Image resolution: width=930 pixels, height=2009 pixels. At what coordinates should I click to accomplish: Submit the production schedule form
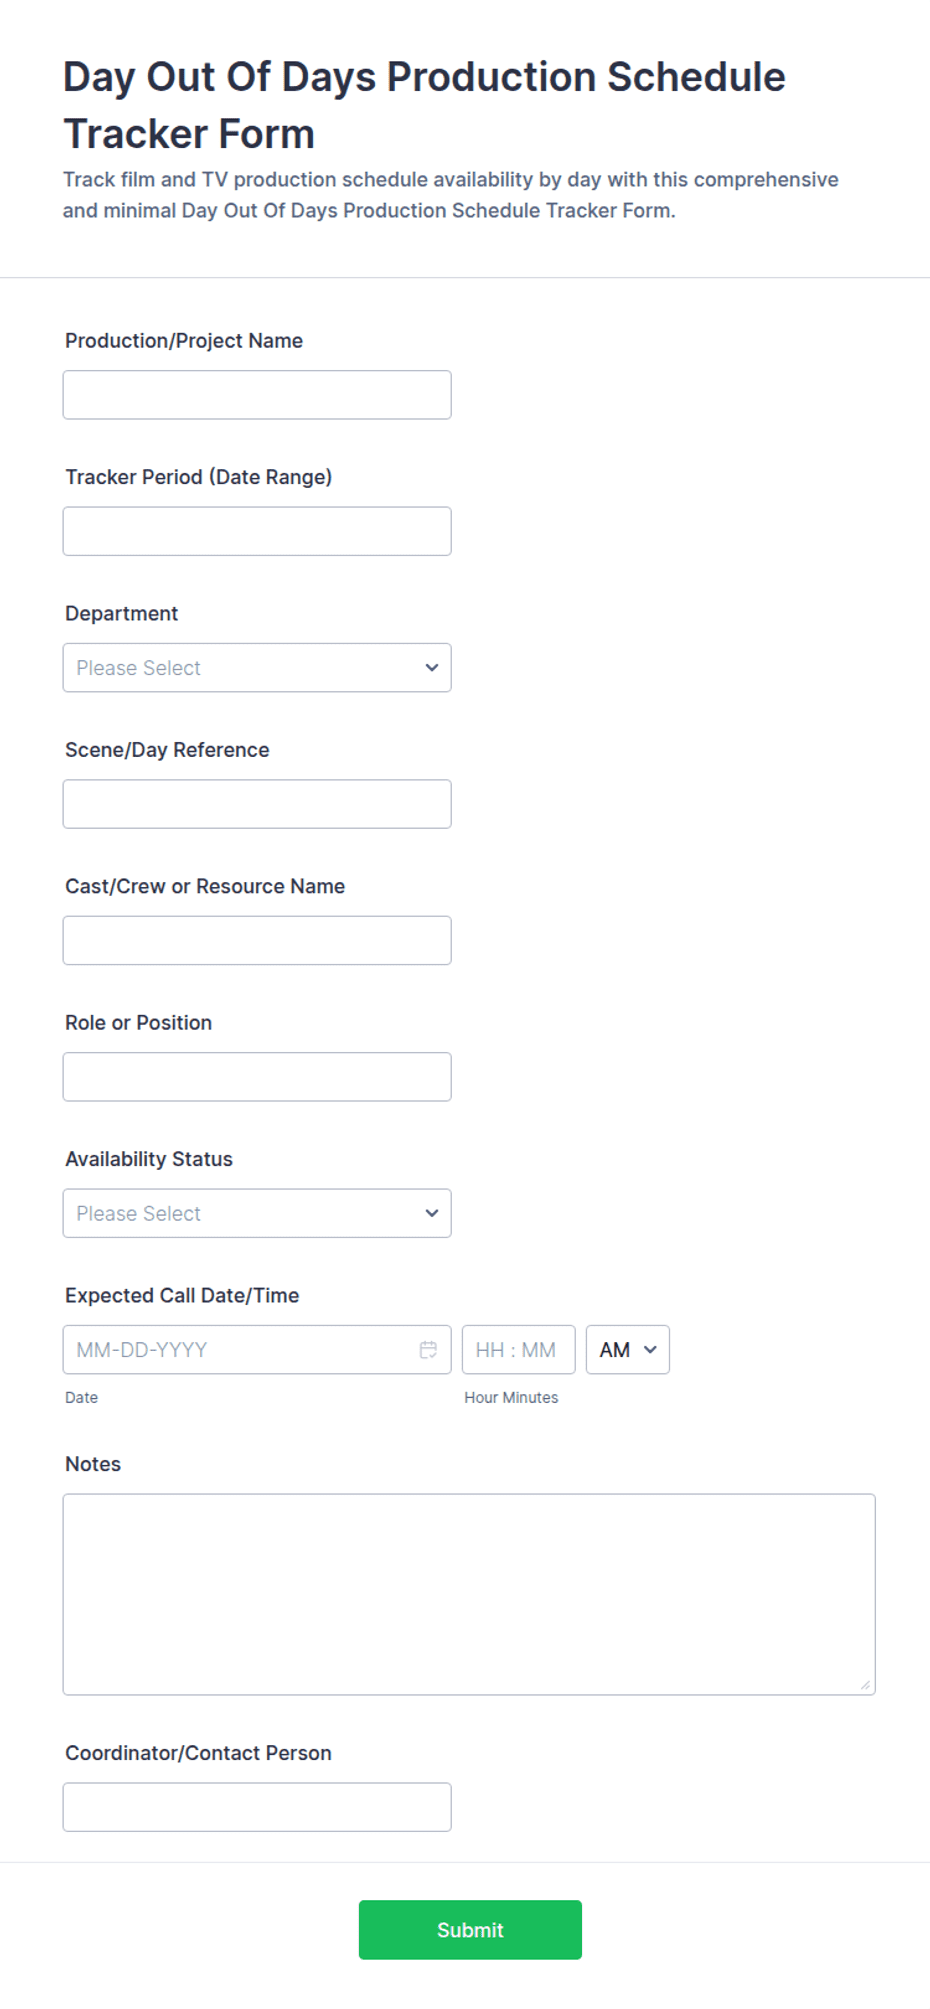470,1930
